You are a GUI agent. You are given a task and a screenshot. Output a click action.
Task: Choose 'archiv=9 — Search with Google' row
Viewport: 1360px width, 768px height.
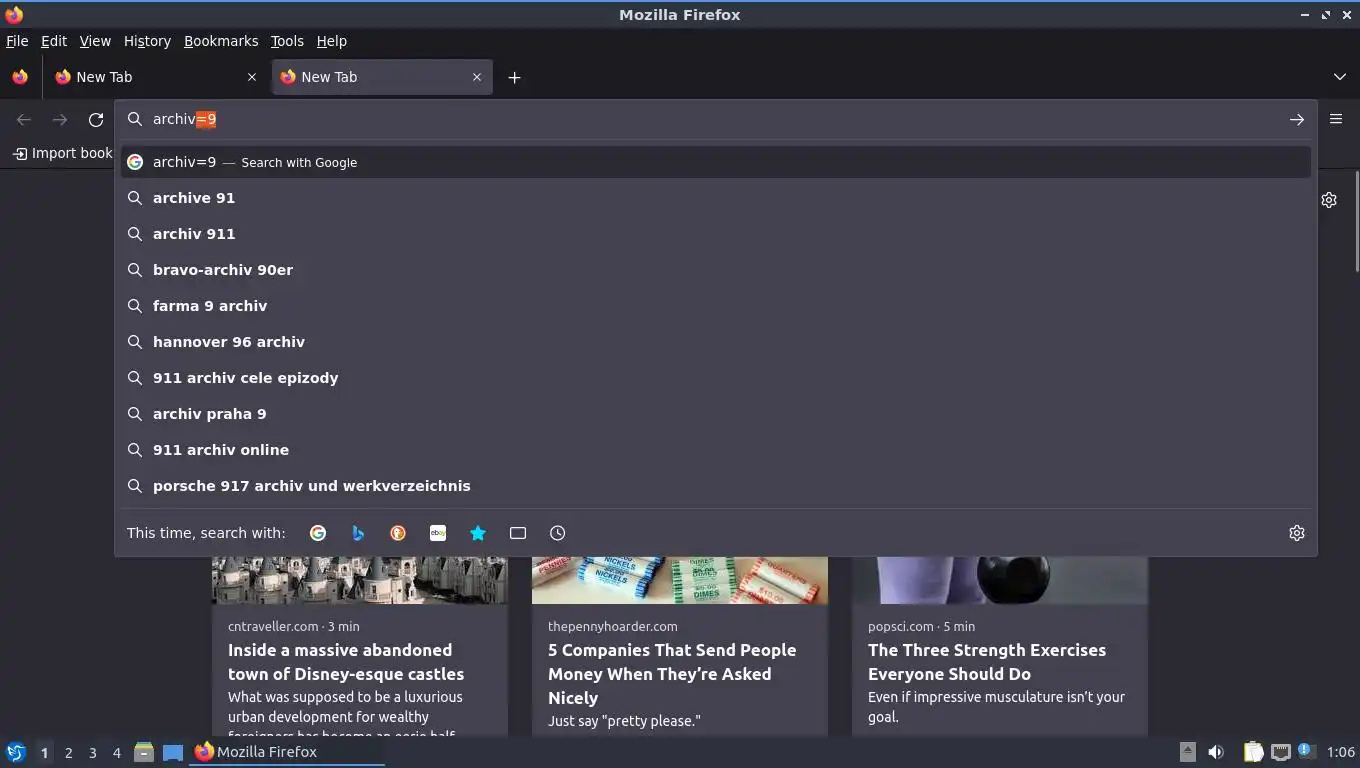click(x=716, y=162)
